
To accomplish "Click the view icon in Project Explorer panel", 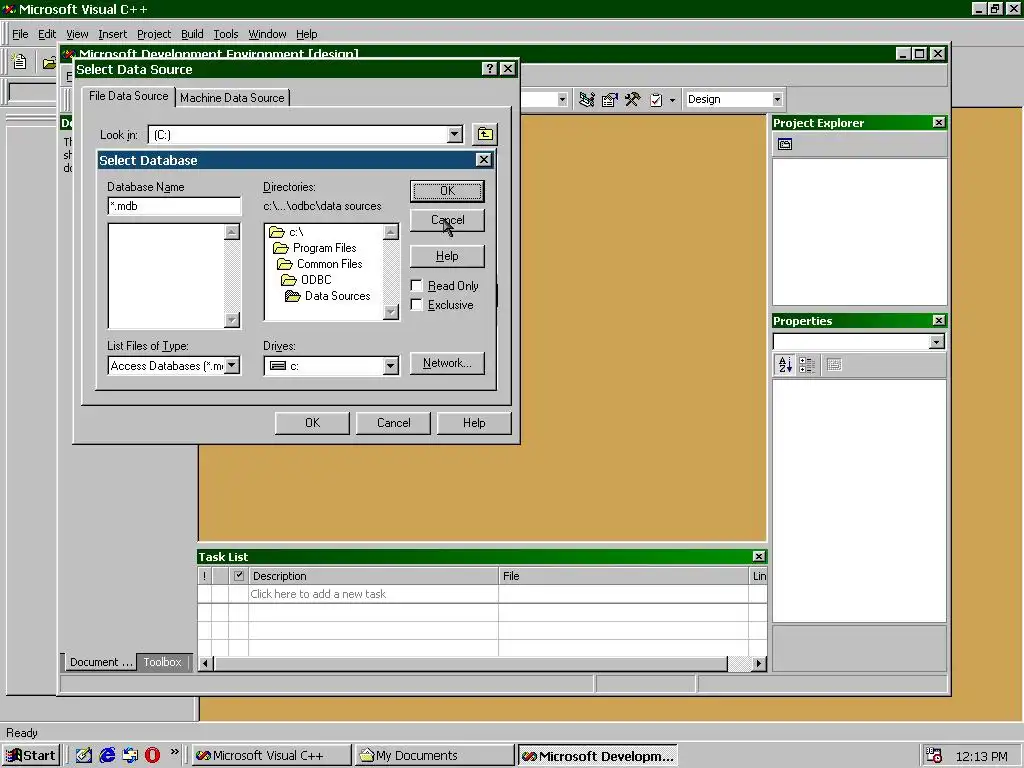I will point(785,144).
